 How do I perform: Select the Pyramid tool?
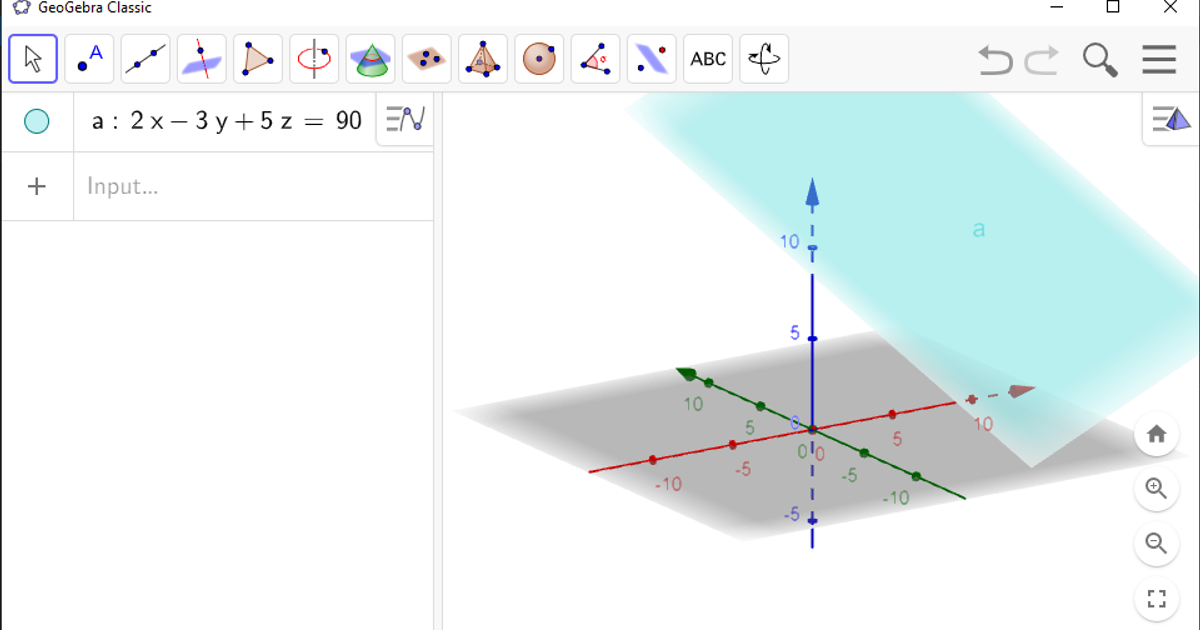point(482,59)
